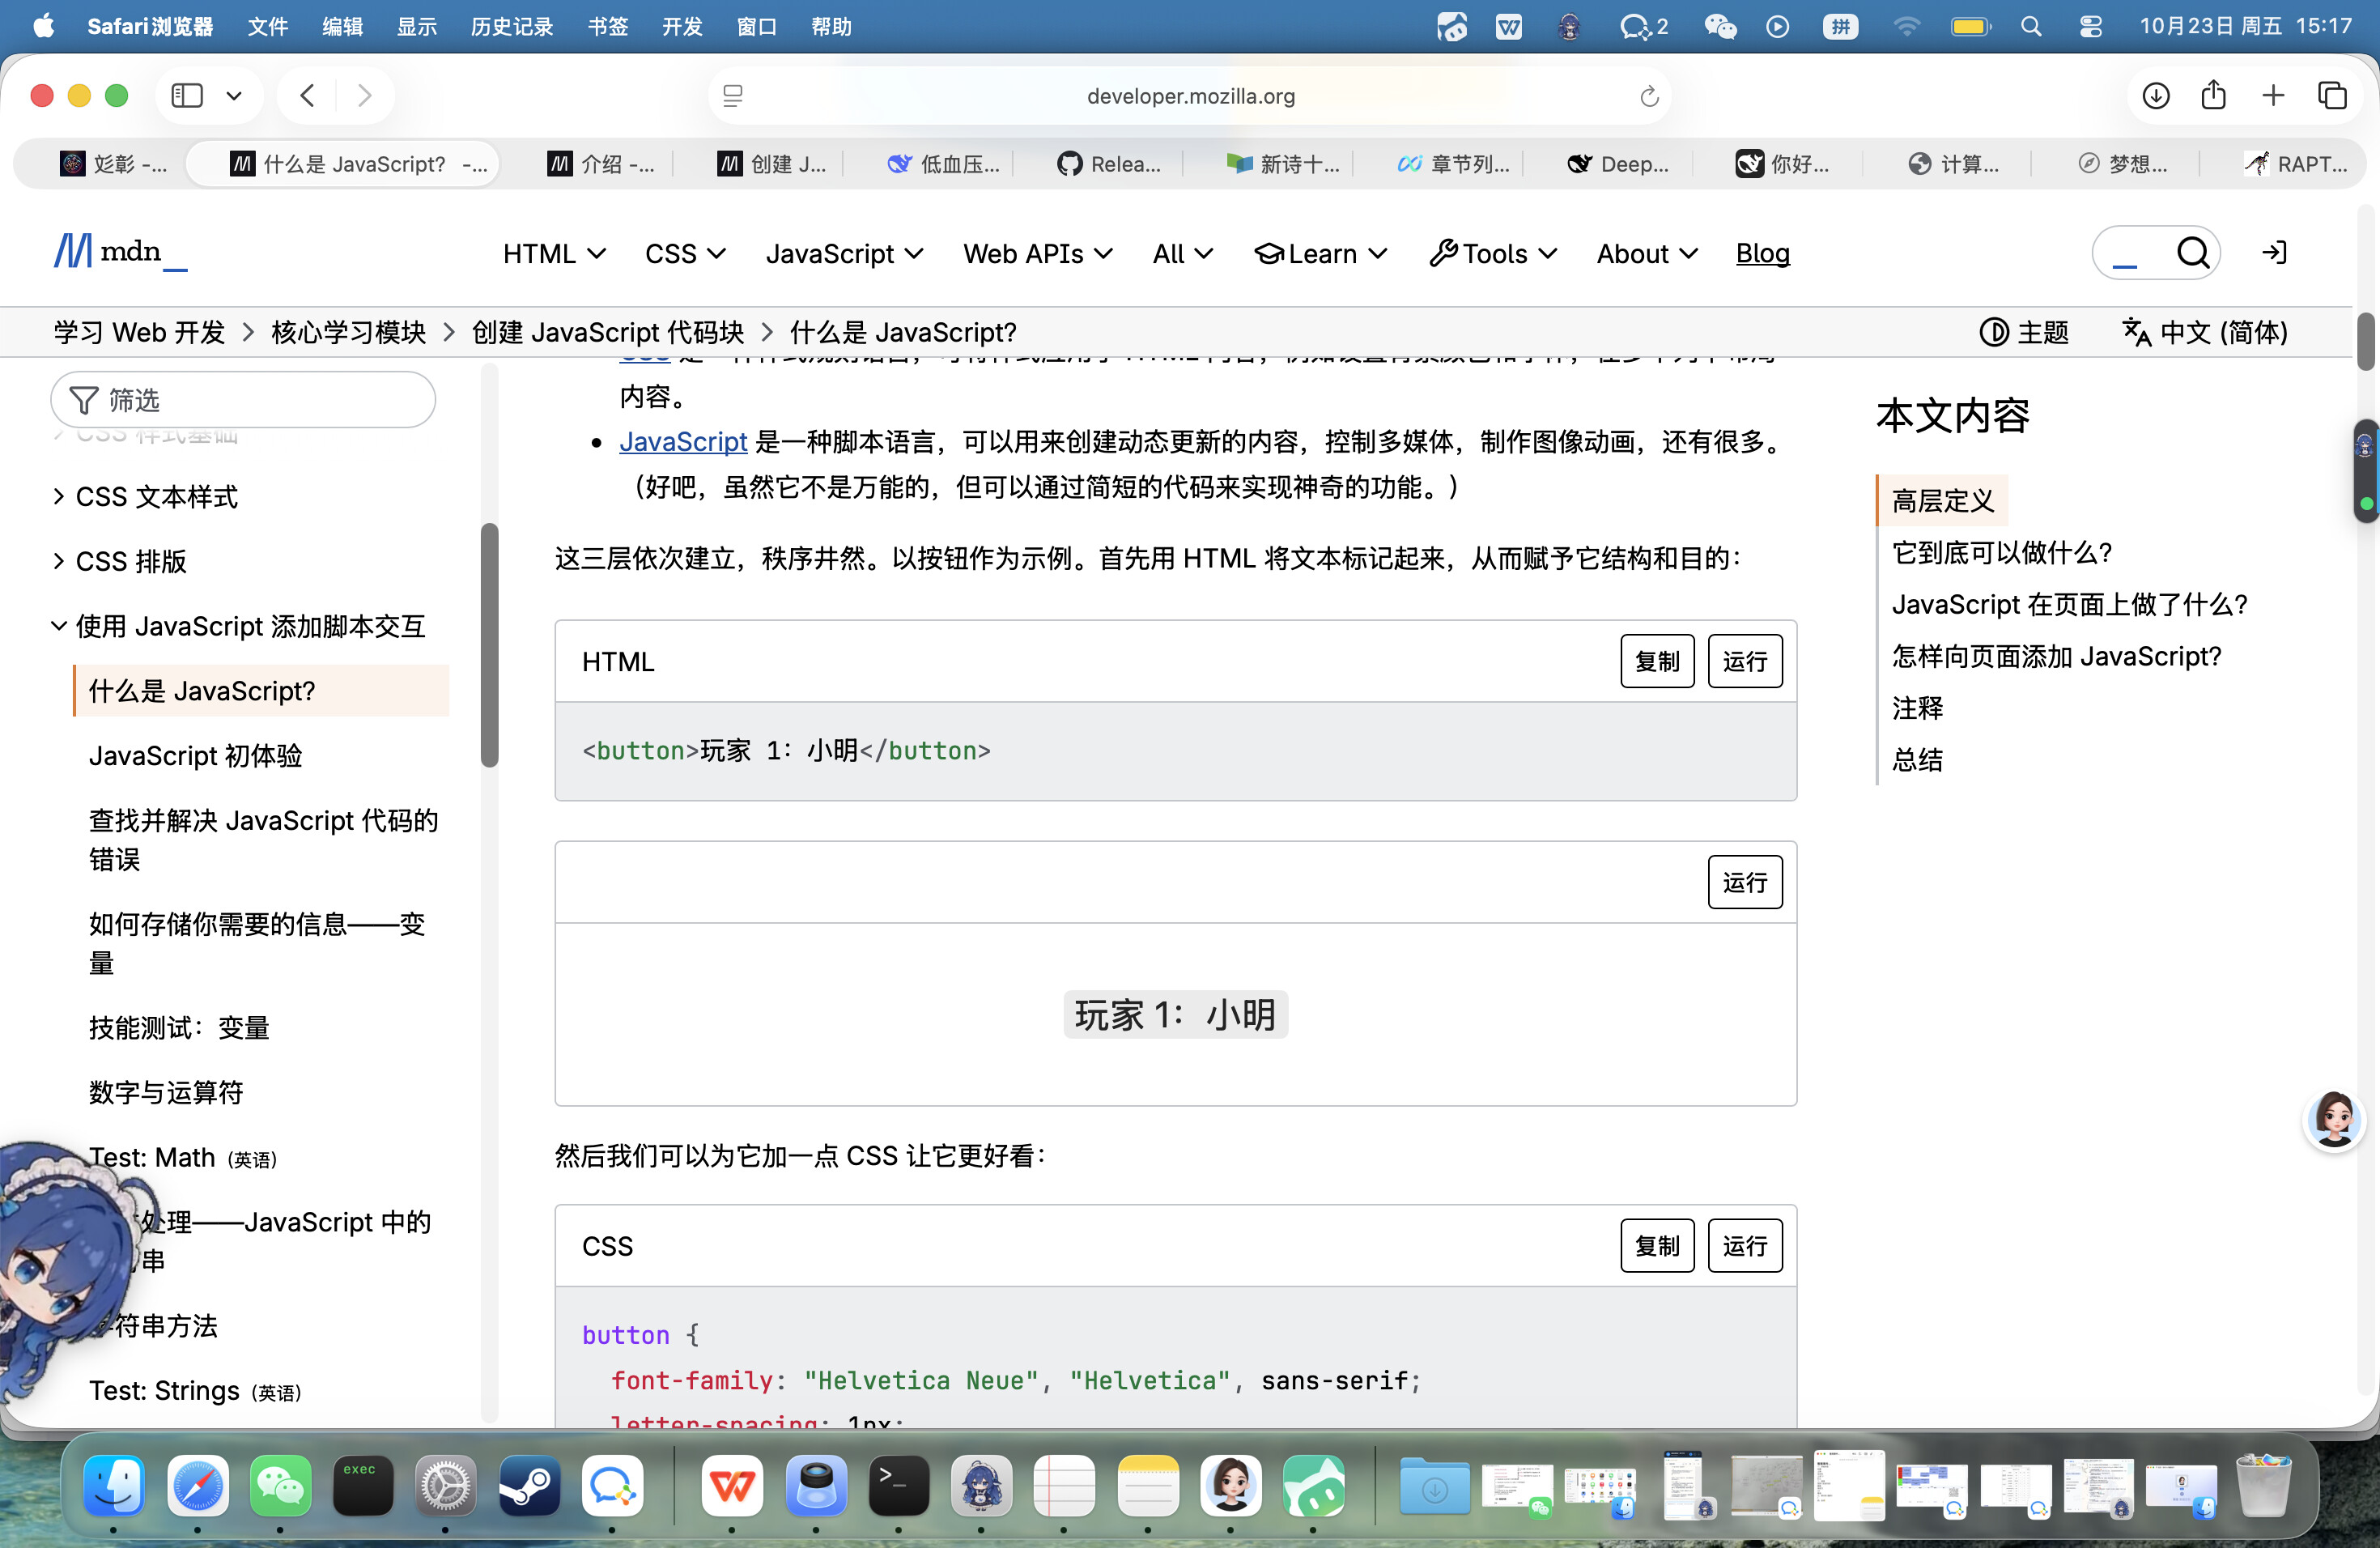2380x1548 pixels.
Task: Go back with the back arrow
Action: click(308, 95)
